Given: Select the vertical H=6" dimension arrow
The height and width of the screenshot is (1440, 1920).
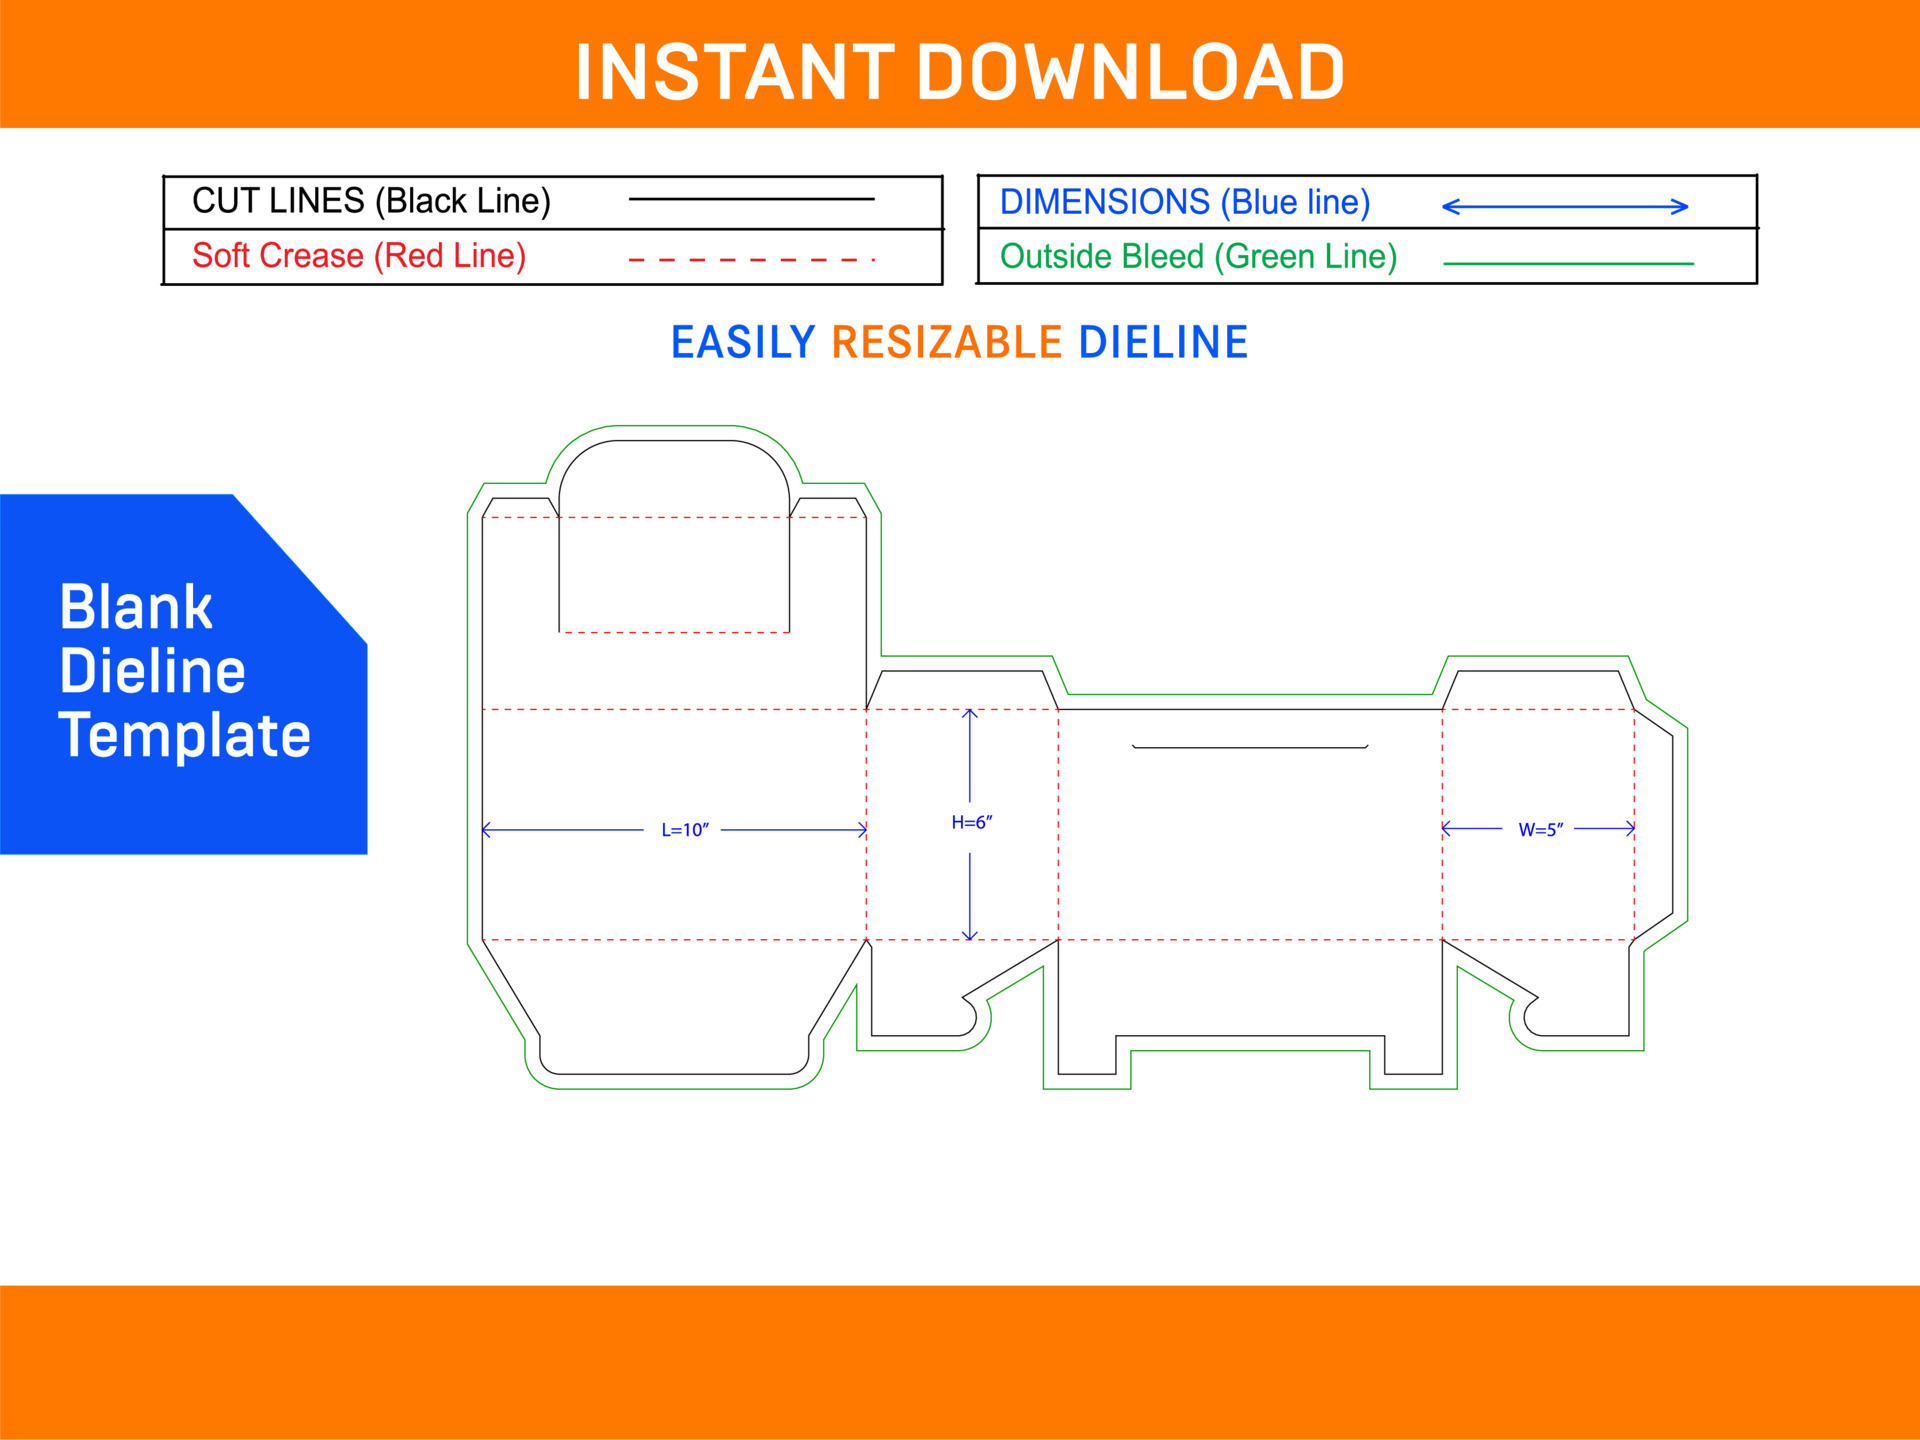Looking at the screenshot, I should (970, 822).
